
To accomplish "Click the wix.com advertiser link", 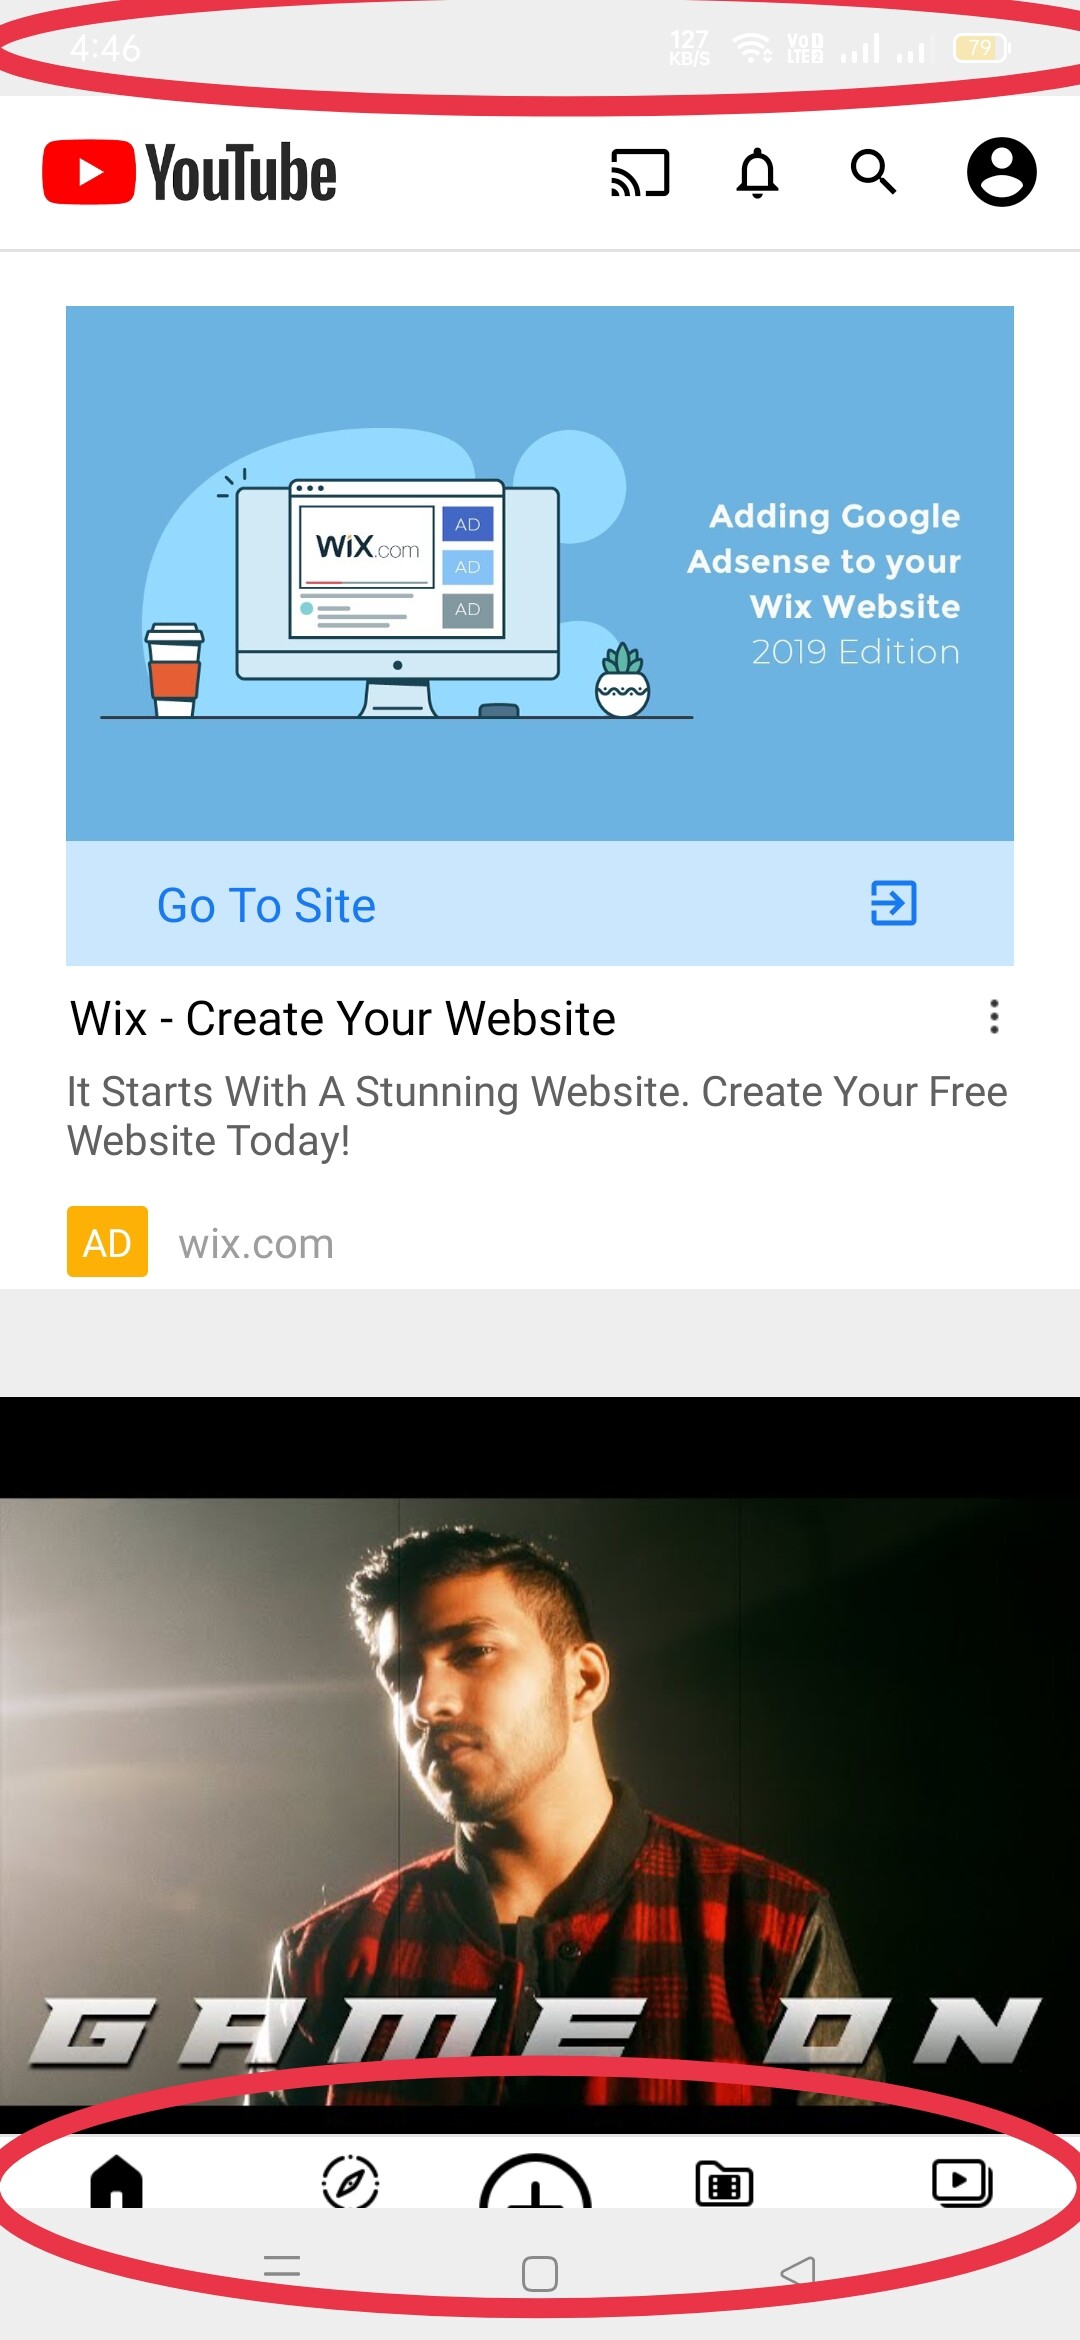I will tap(256, 1244).
